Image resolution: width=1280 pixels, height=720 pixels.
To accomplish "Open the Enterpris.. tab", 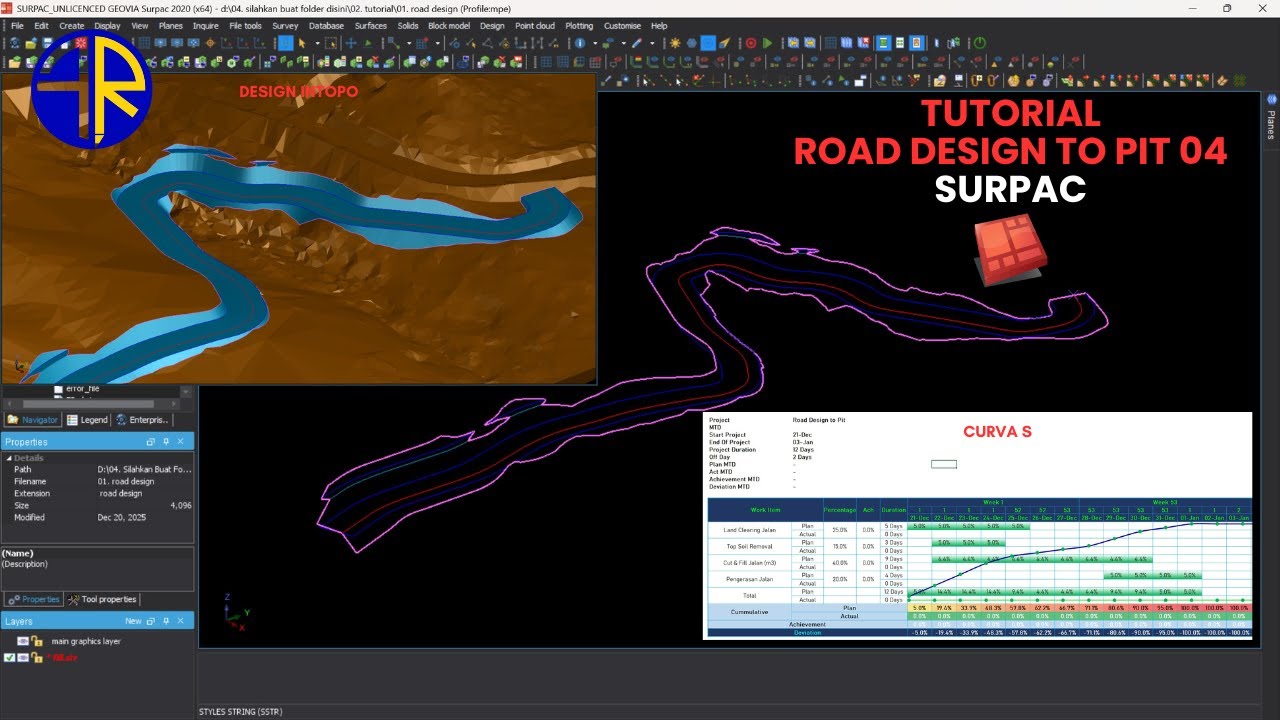I will (142, 420).
